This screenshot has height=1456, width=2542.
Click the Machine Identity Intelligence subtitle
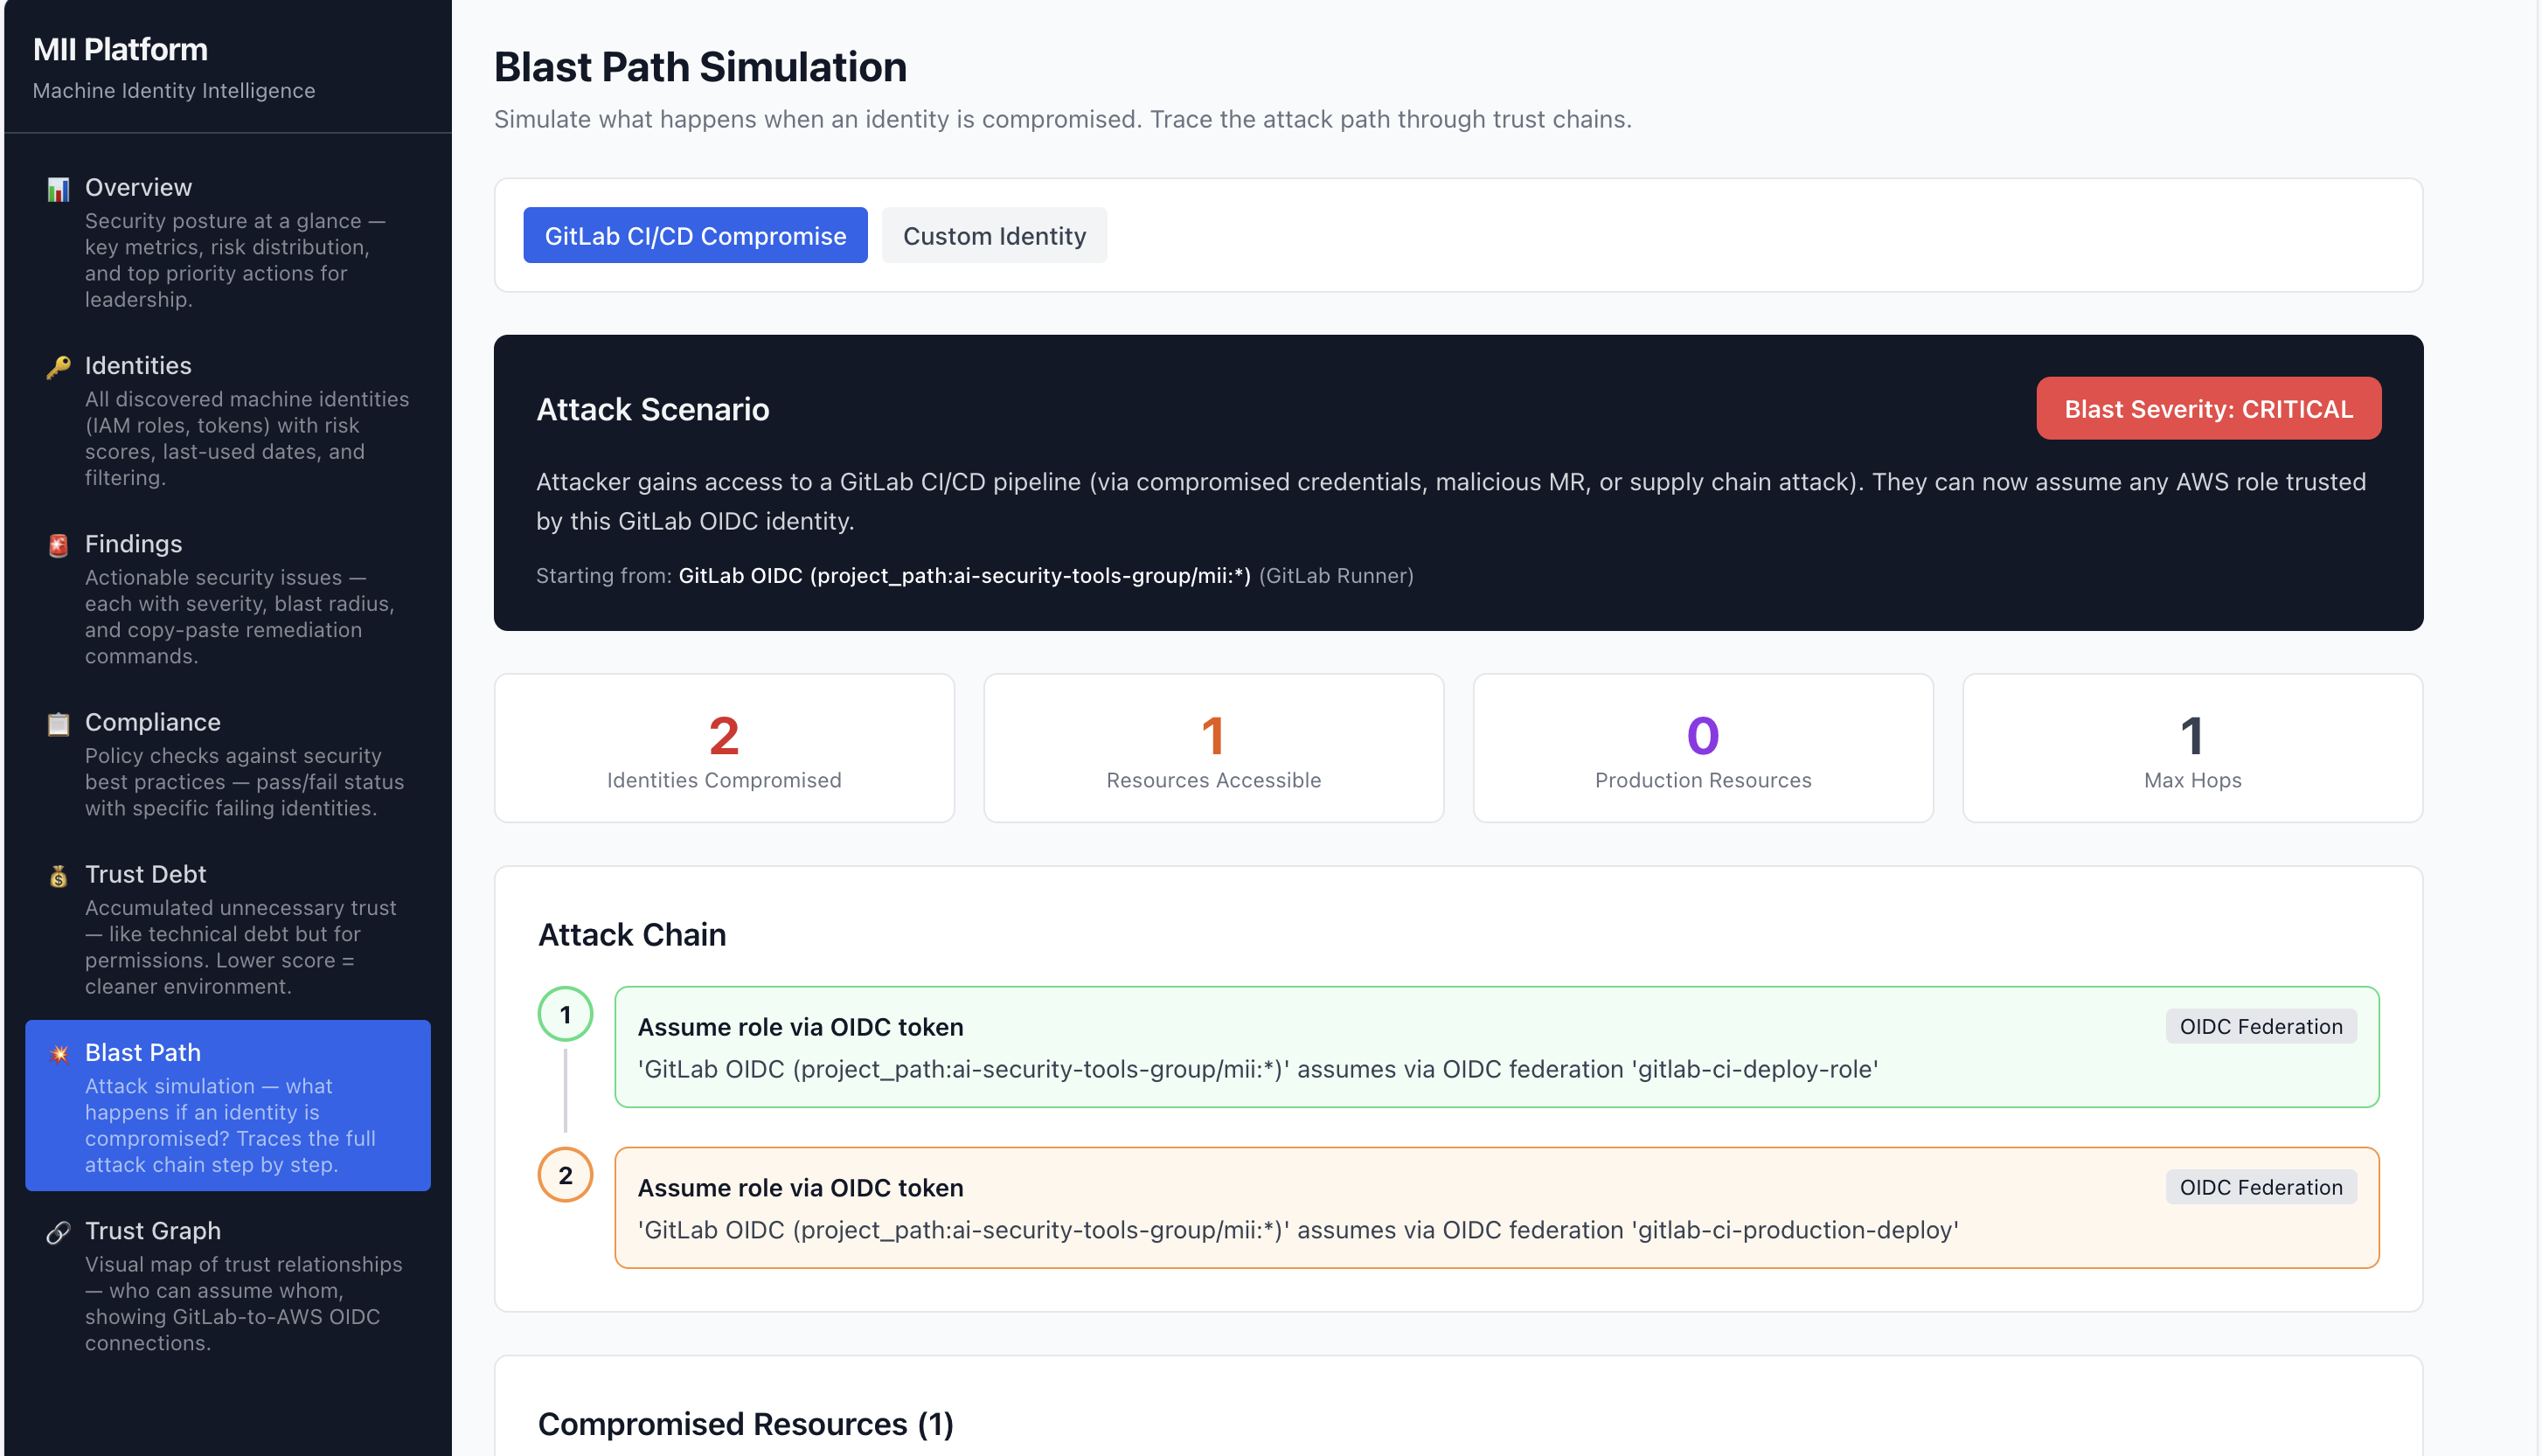coord(174,91)
